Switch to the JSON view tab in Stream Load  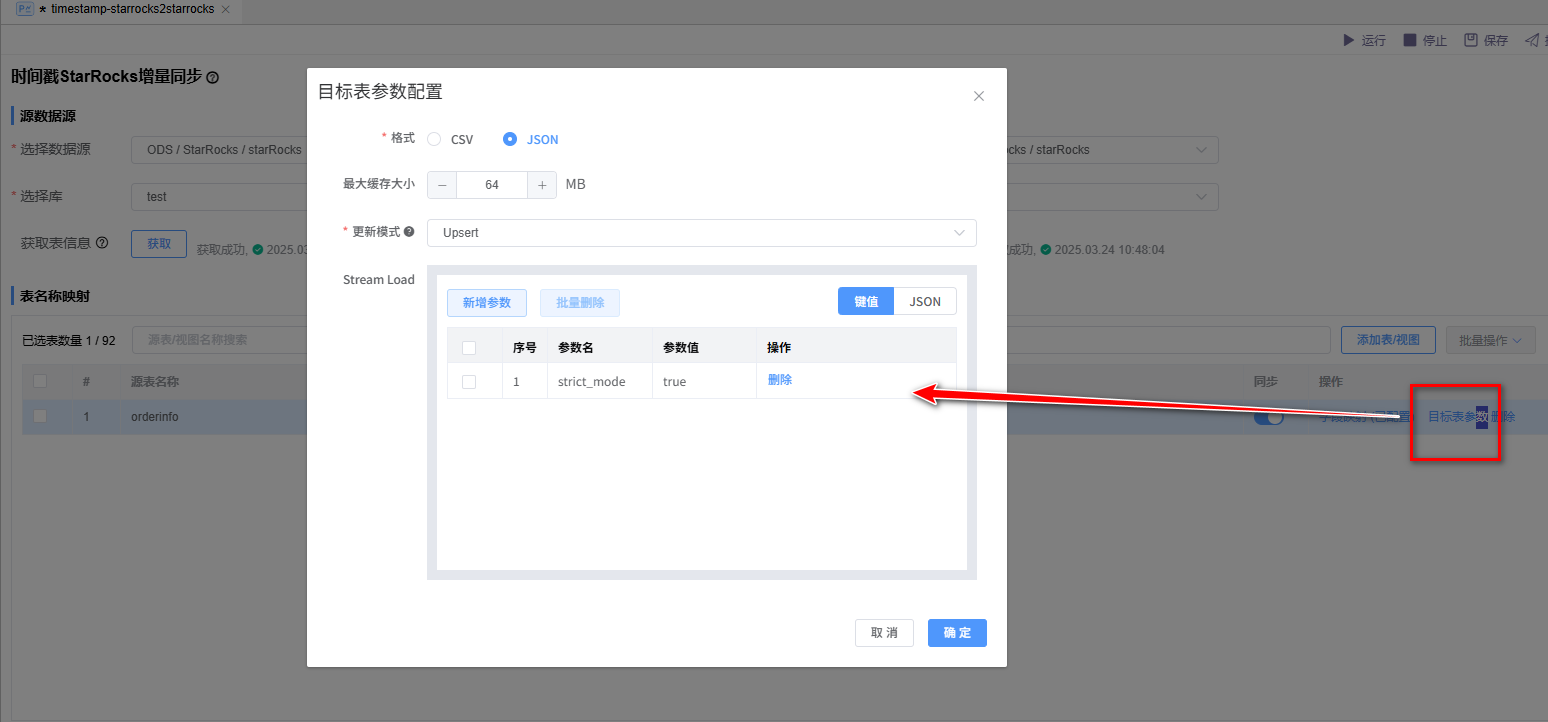click(x=925, y=301)
